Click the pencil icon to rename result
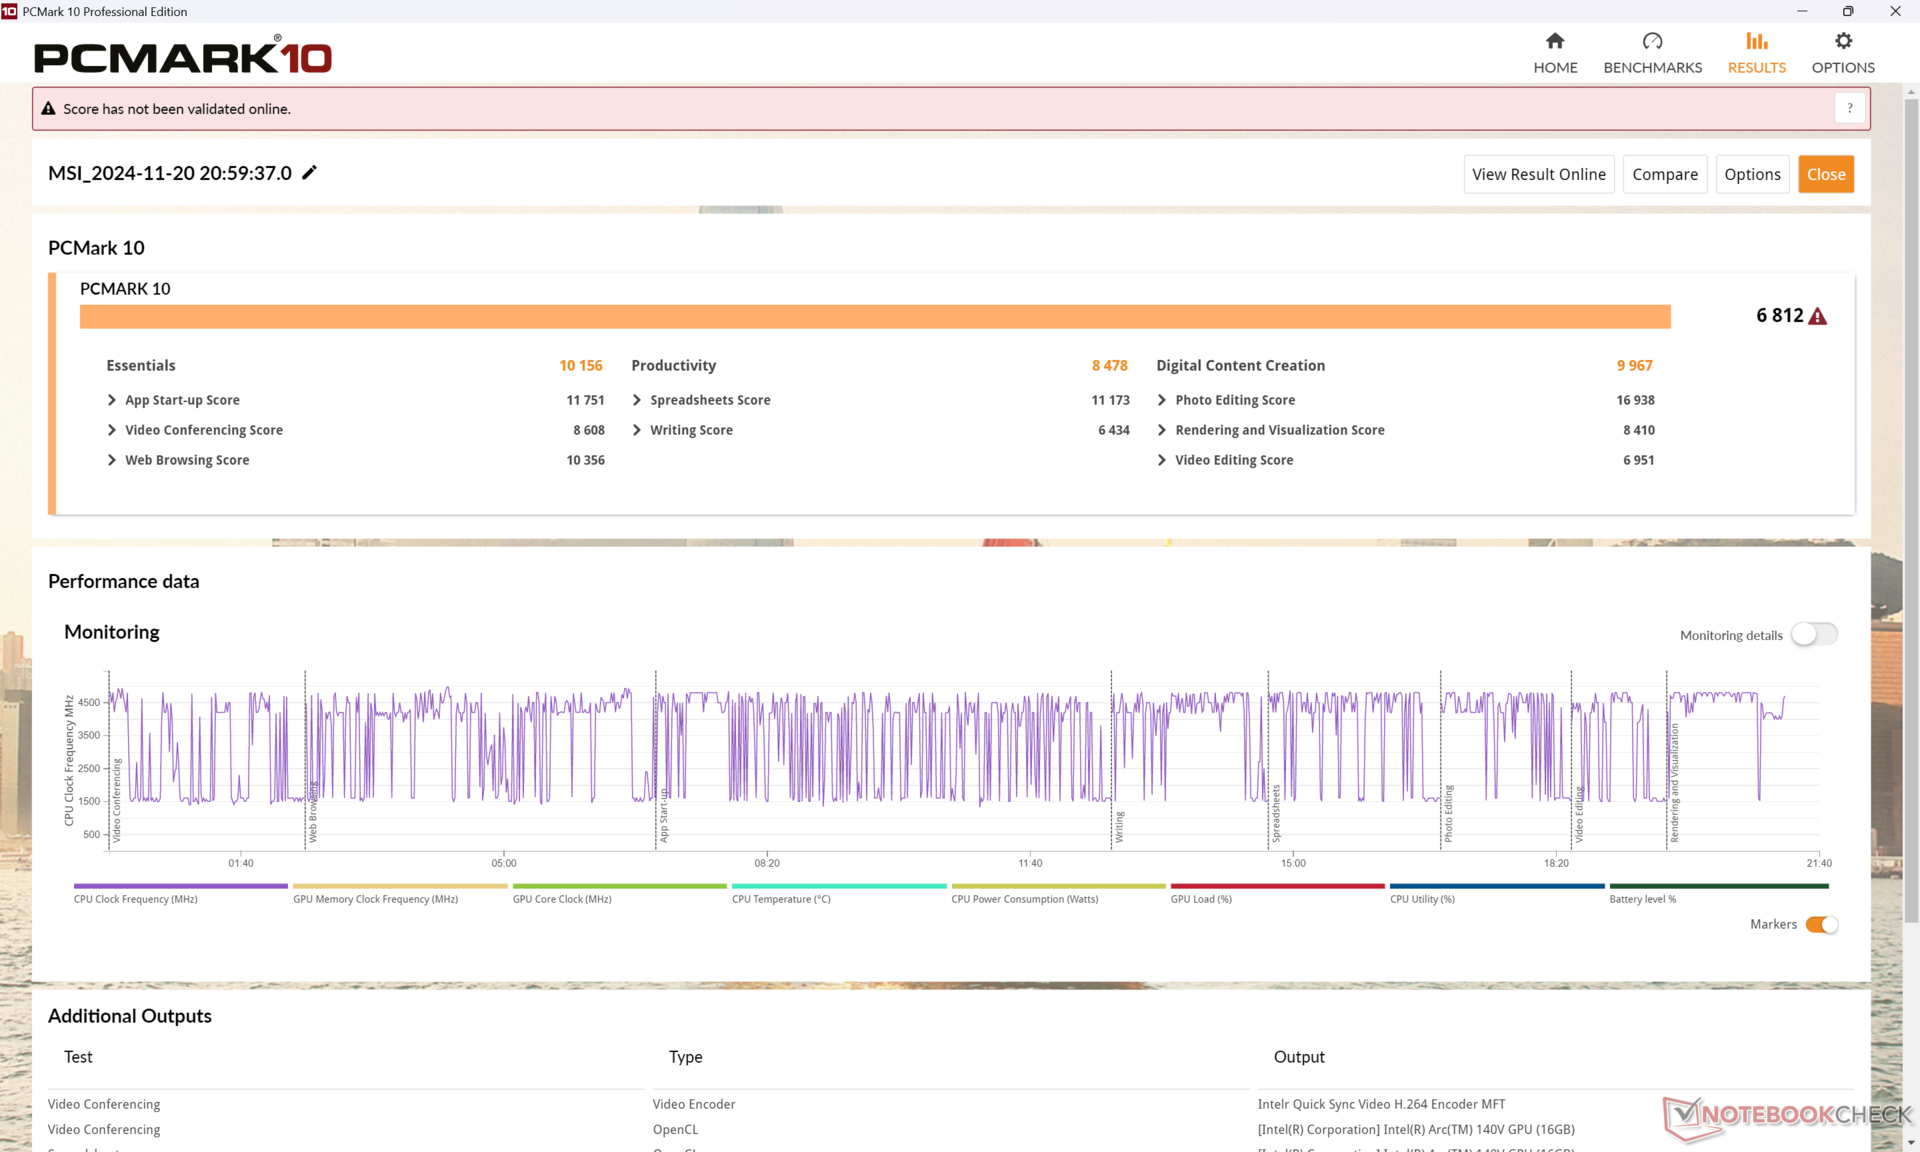Viewport: 1920px width, 1152px height. (x=310, y=173)
